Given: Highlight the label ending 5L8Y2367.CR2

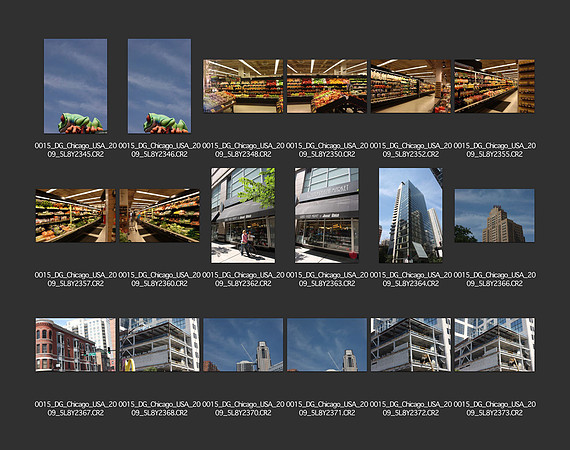Looking at the screenshot, I should point(76,409).
